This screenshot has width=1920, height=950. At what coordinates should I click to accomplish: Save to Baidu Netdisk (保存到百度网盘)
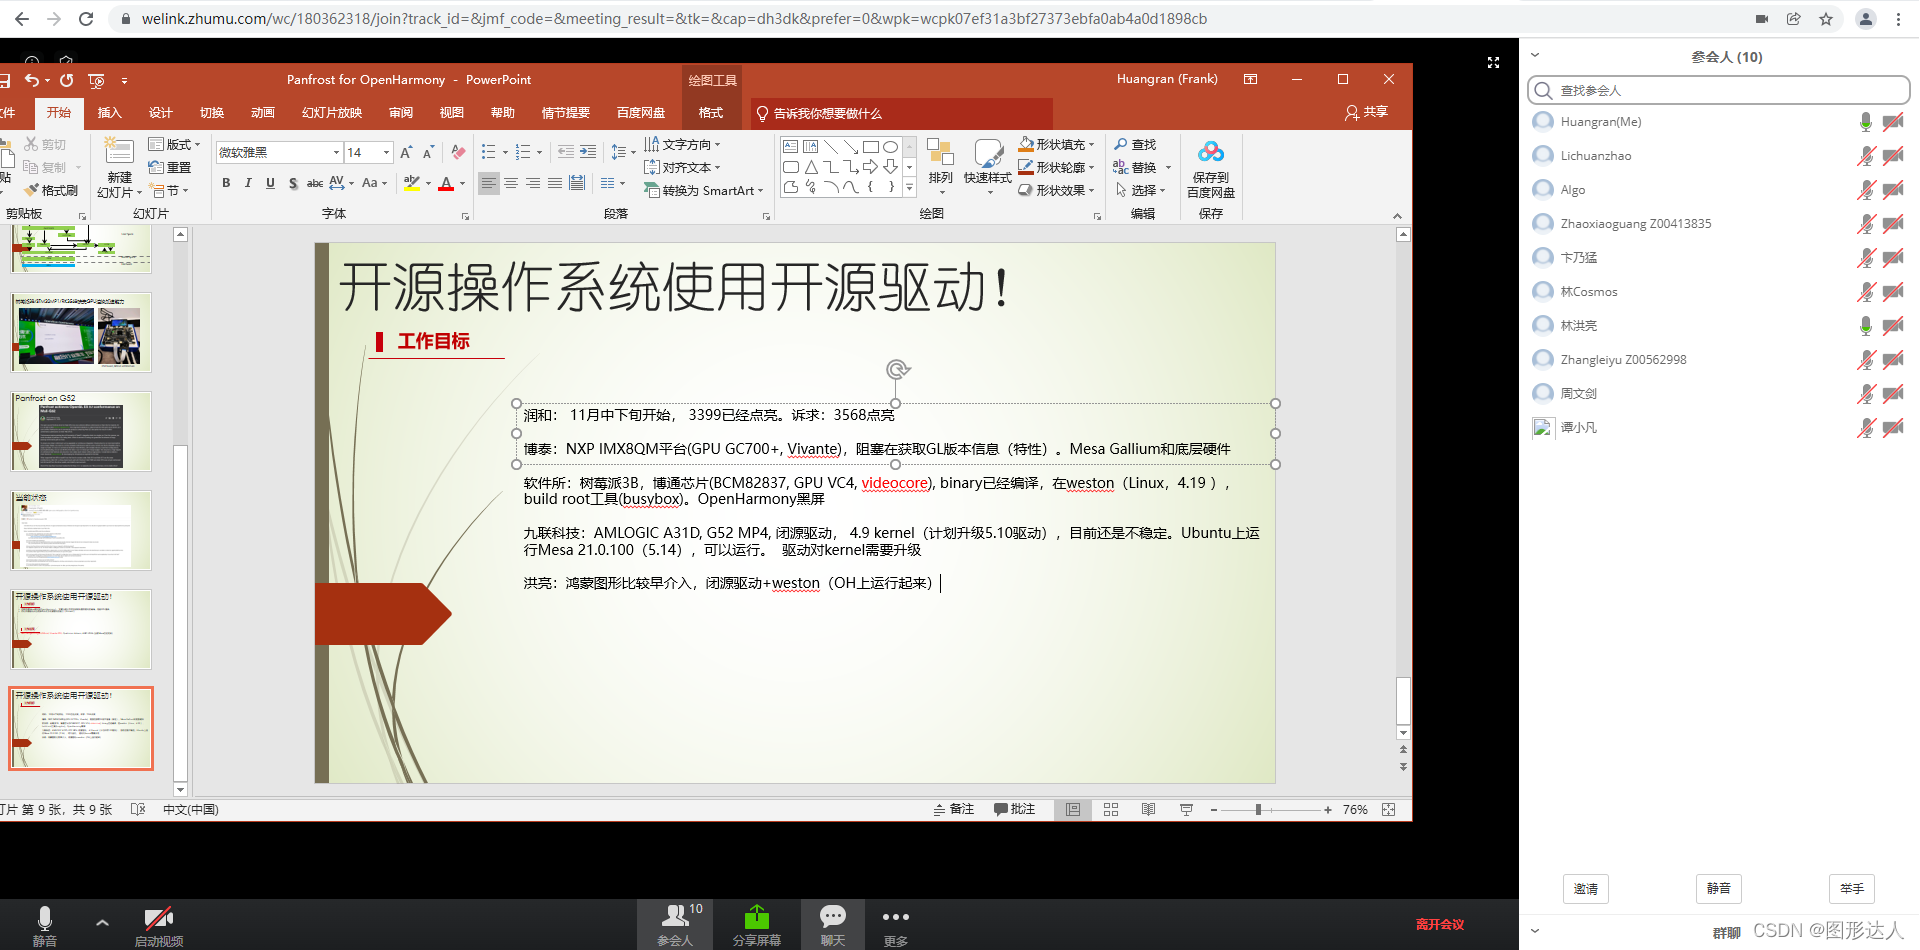pos(1211,168)
